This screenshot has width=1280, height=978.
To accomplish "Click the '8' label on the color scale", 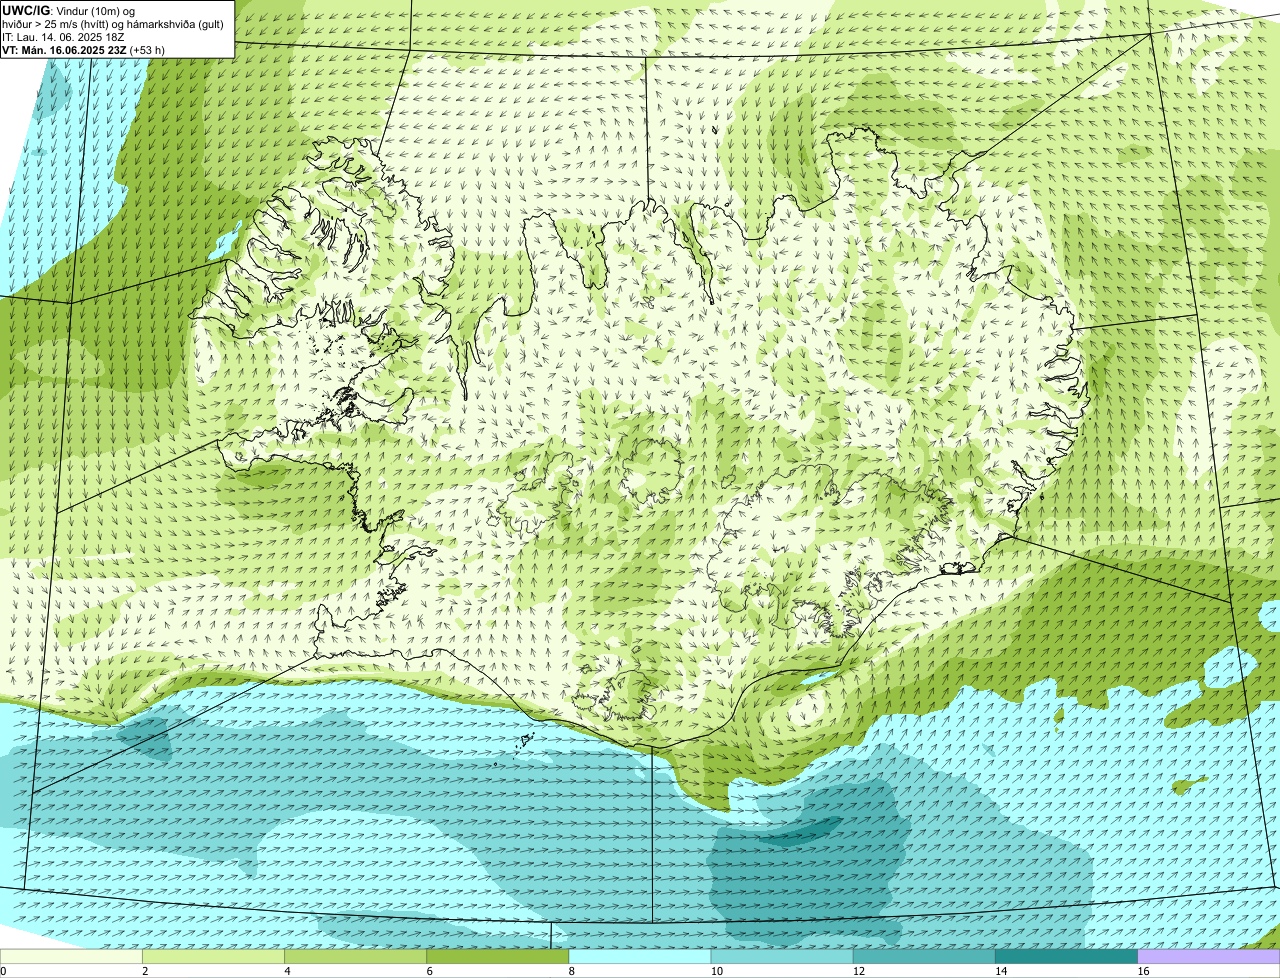I will pyautogui.click(x=571, y=971).
